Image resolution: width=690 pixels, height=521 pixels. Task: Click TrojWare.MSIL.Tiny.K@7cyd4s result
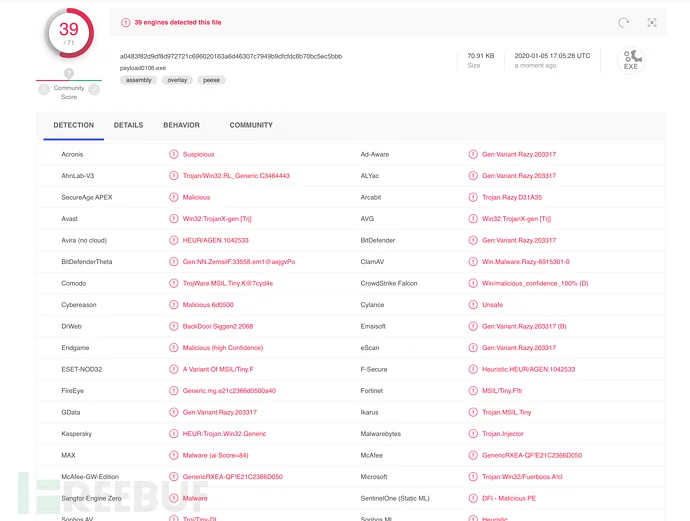click(228, 283)
